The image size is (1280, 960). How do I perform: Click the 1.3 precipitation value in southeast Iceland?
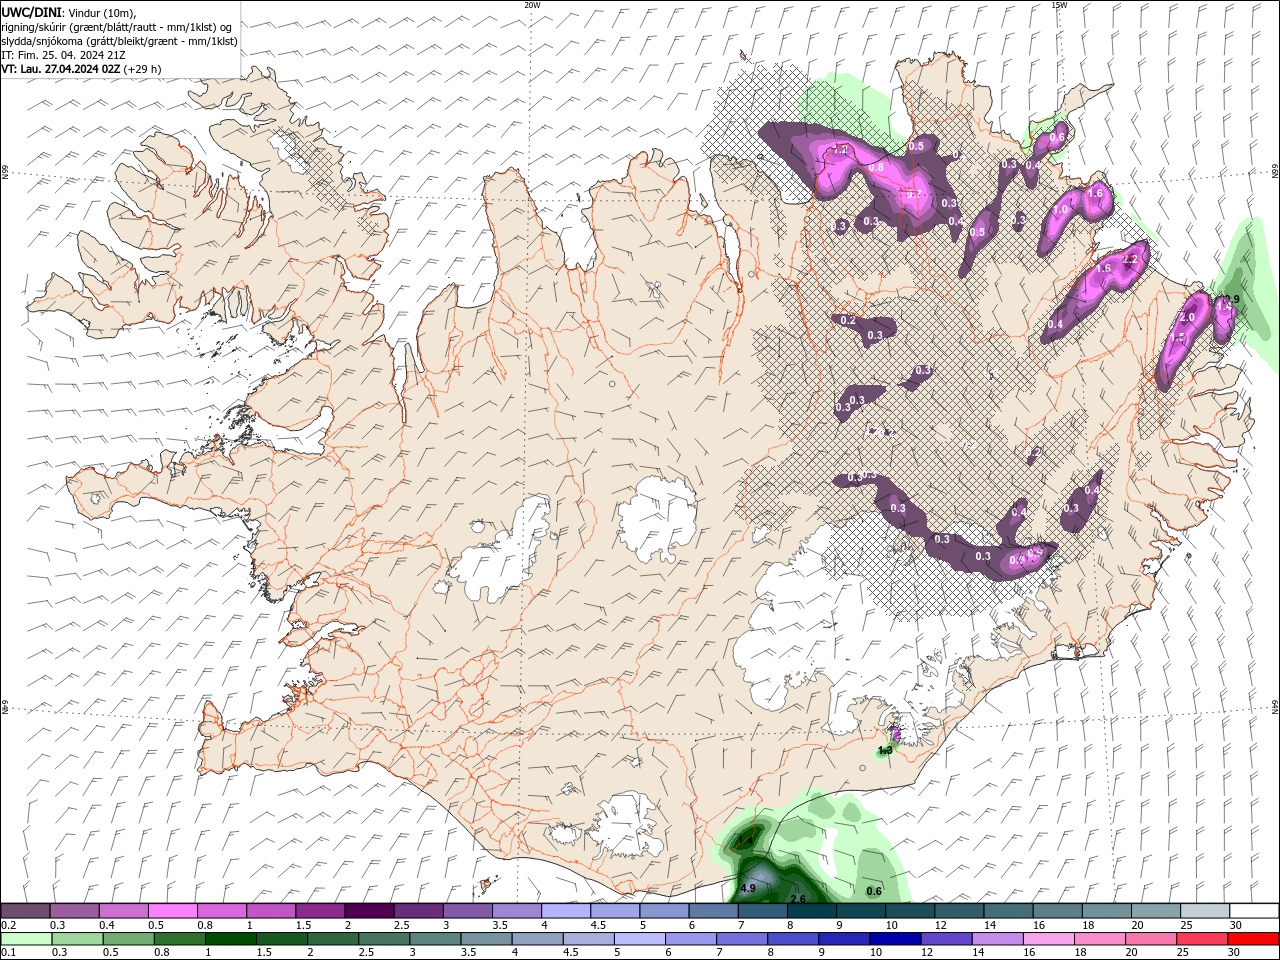tap(885, 750)
